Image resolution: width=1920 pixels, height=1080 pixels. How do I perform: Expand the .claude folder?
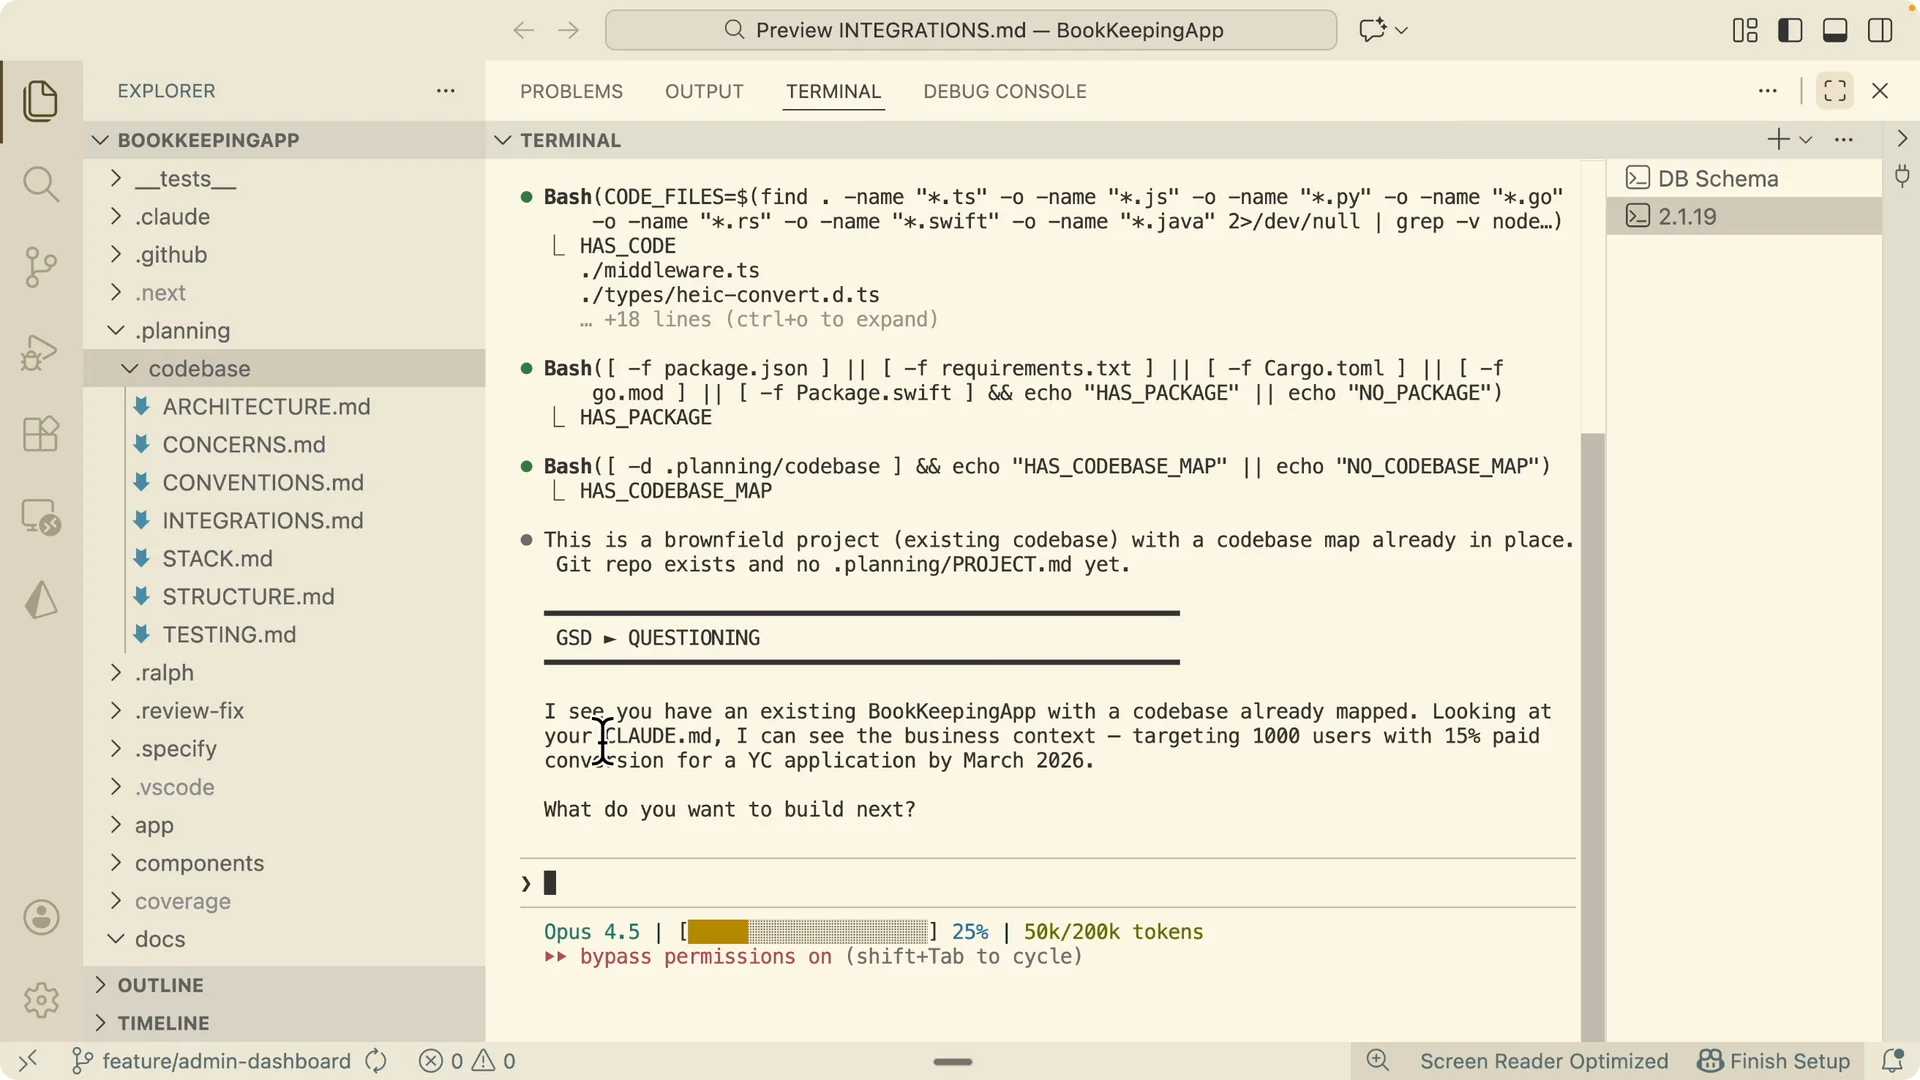(x=284, y=217)
